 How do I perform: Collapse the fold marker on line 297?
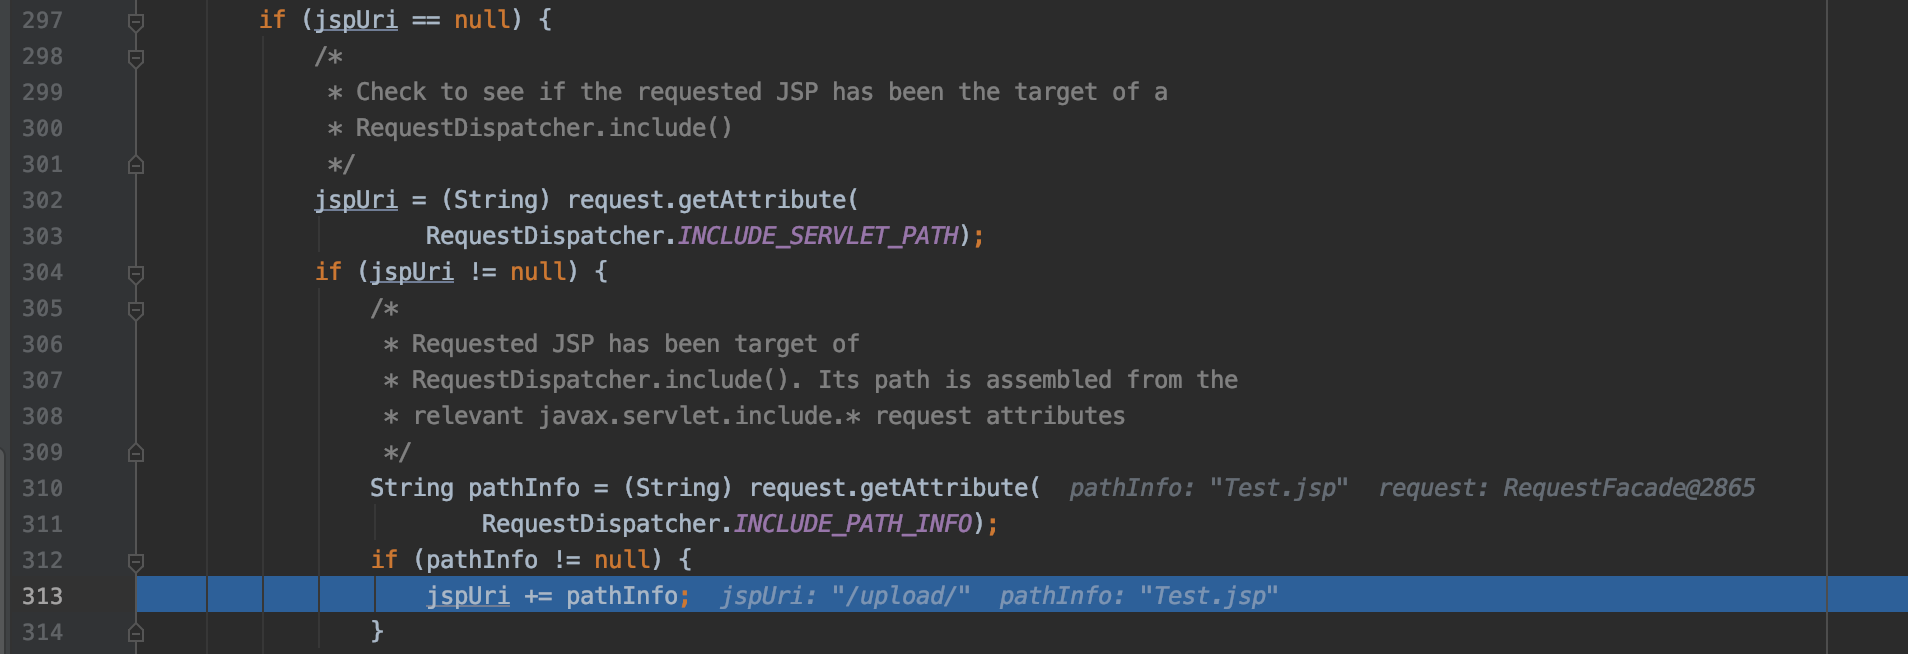tap(136, 21)
